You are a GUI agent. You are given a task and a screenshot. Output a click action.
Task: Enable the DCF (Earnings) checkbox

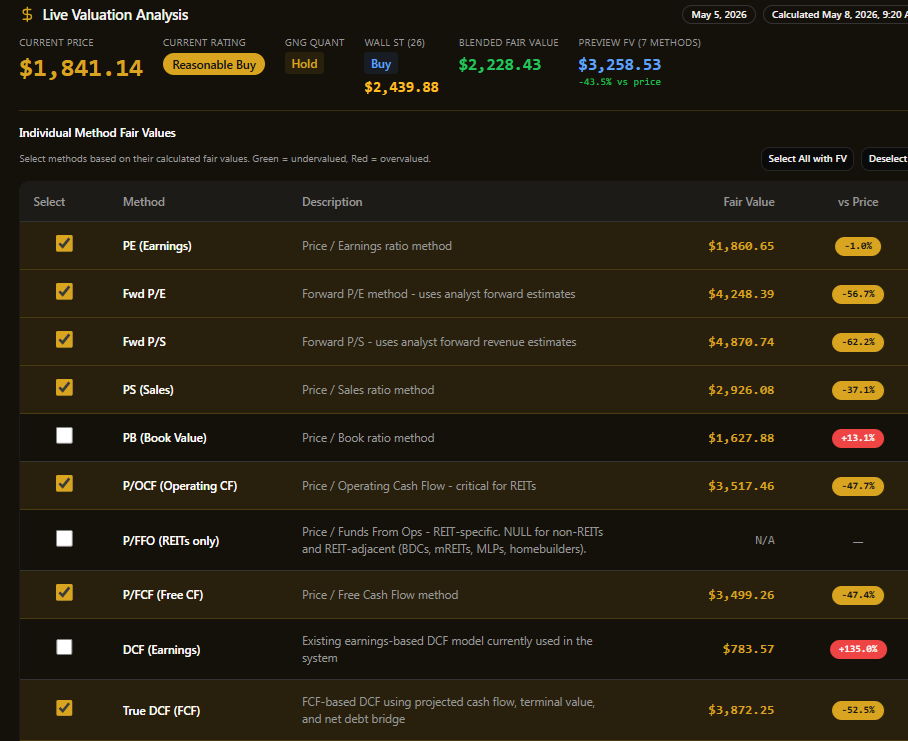(x=64, y=647)
